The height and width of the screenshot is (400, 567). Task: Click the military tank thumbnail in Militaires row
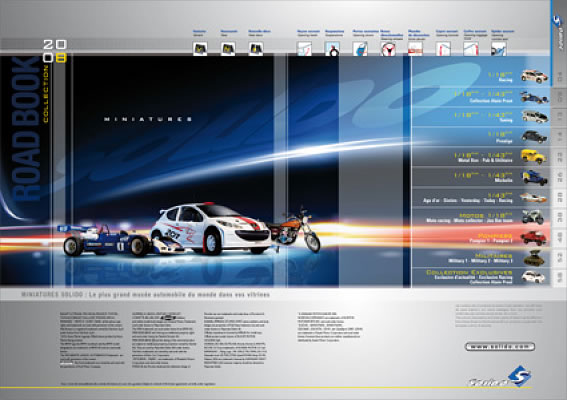pos(533,258)
